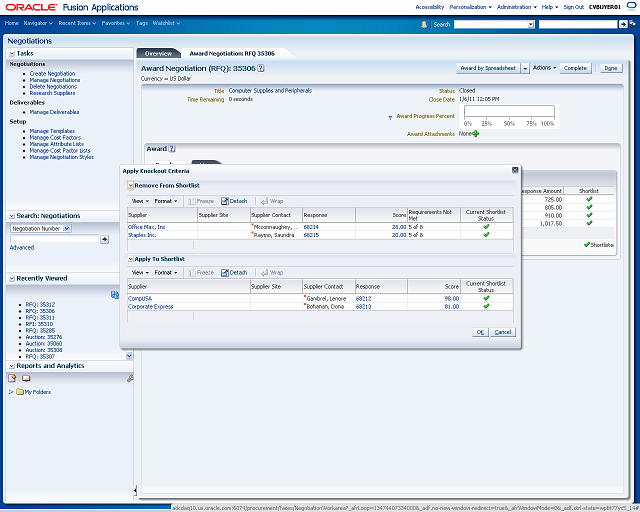The height and width of the screenshot is (512, 640).
Task: Click the icon right of the top search arrow
Action: pos(632,24)
